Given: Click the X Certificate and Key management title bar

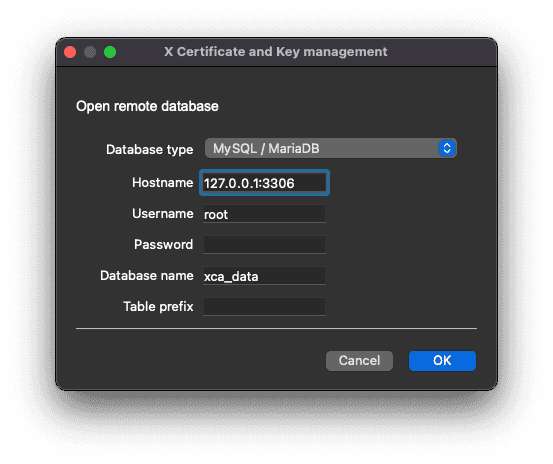Looking at the screenshot, I should pos(276,52).
